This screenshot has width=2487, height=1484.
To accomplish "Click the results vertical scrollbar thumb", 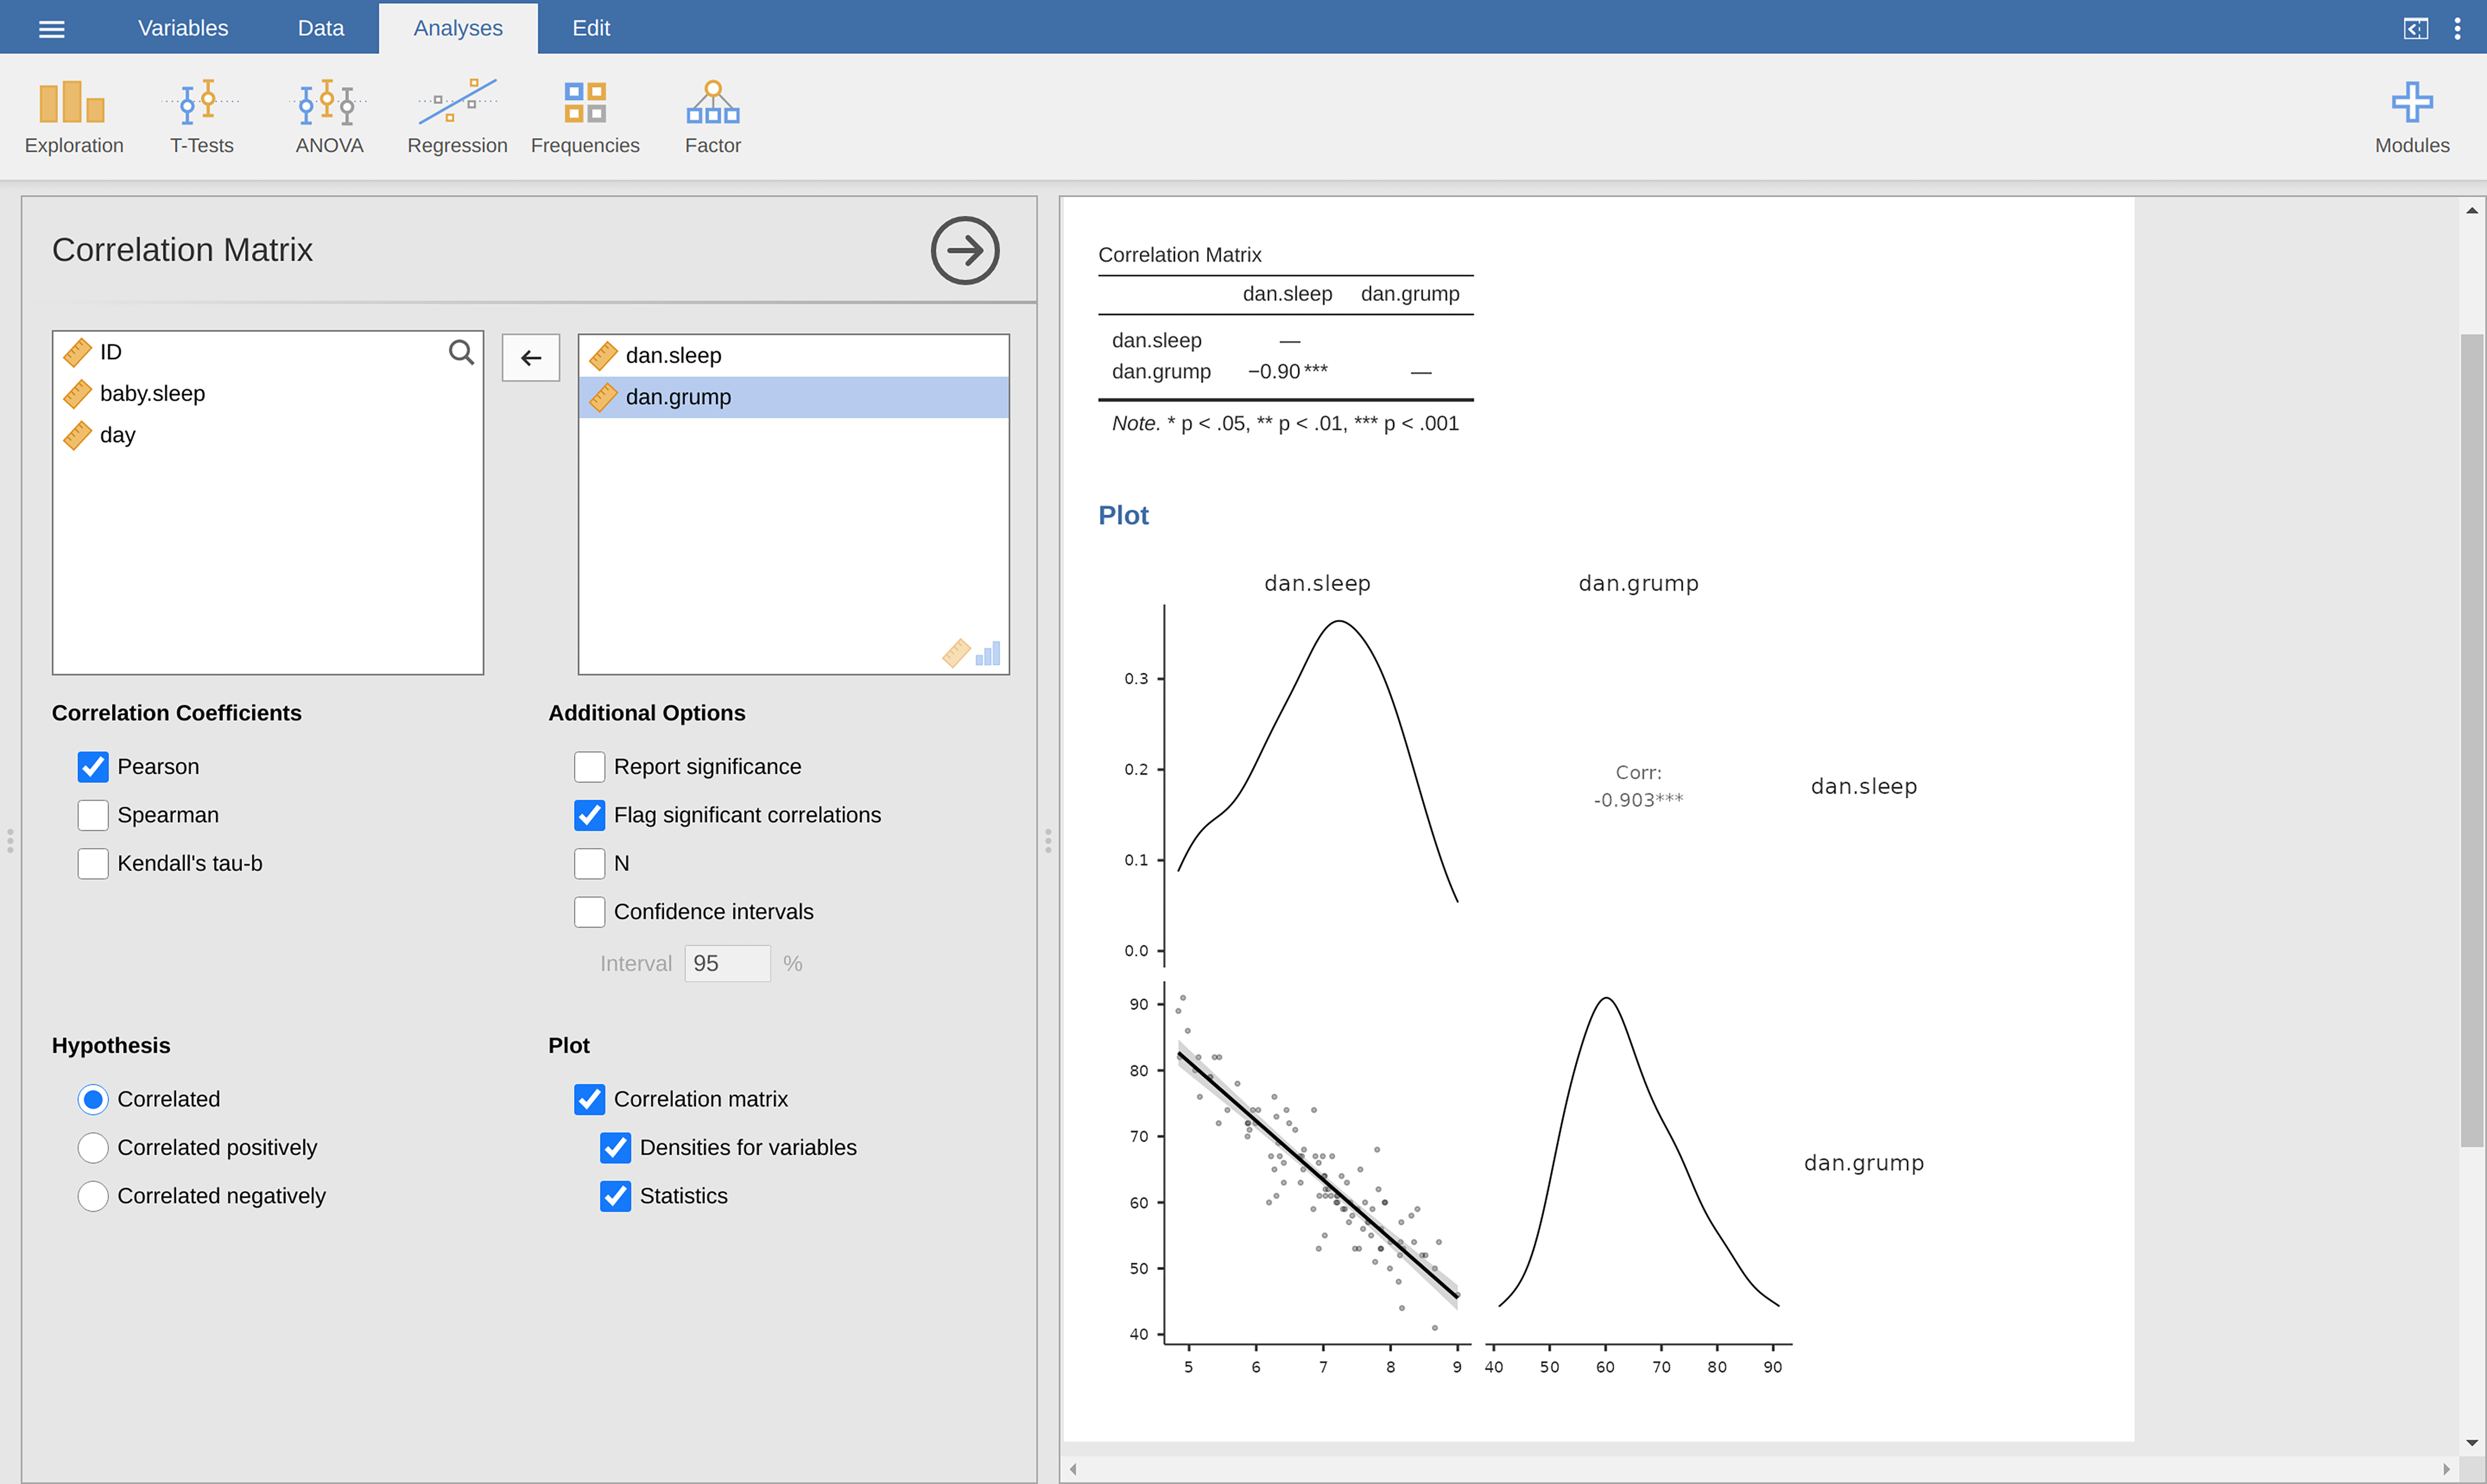I will tap(2471, 740).
